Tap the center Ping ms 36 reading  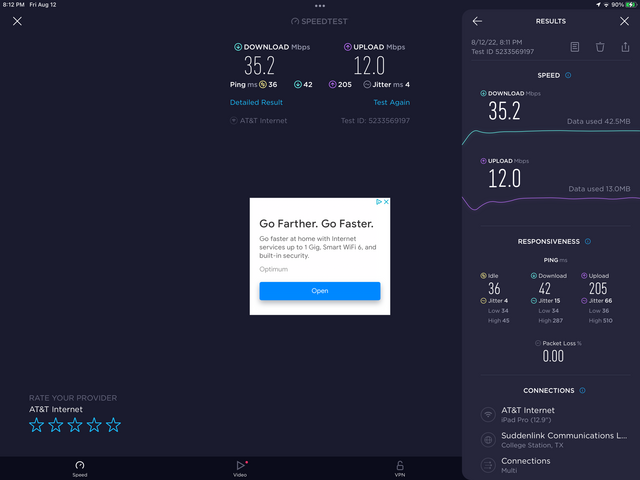[253, 84]
